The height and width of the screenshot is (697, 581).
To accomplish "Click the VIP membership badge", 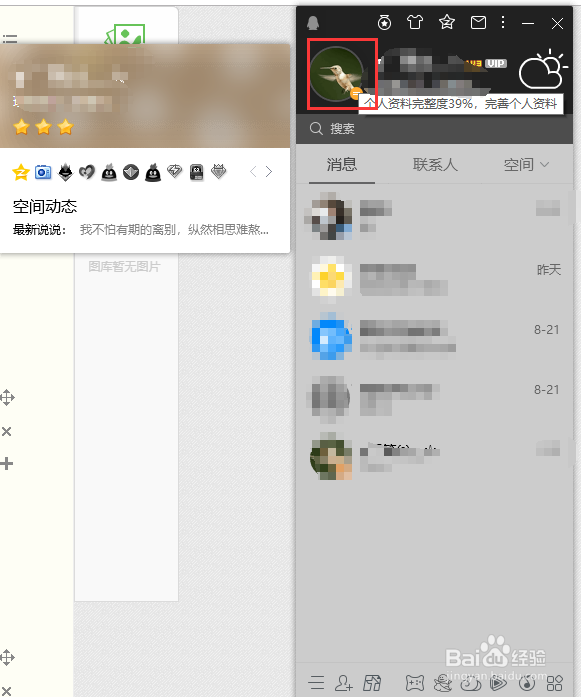I will pyautogui.click(x=496, y=64).
